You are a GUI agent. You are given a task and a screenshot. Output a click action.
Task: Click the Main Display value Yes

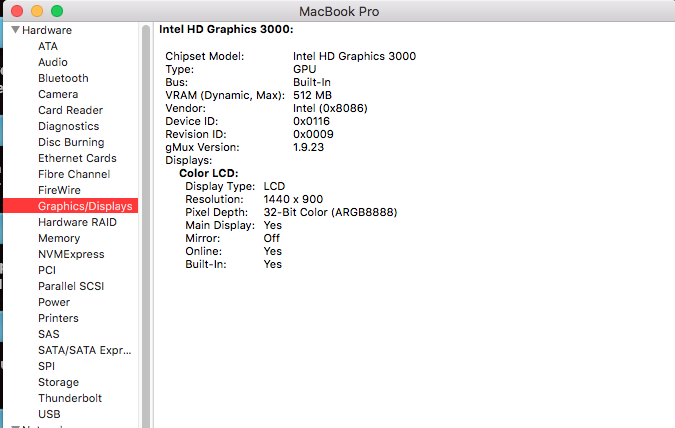tap(272, 225)
